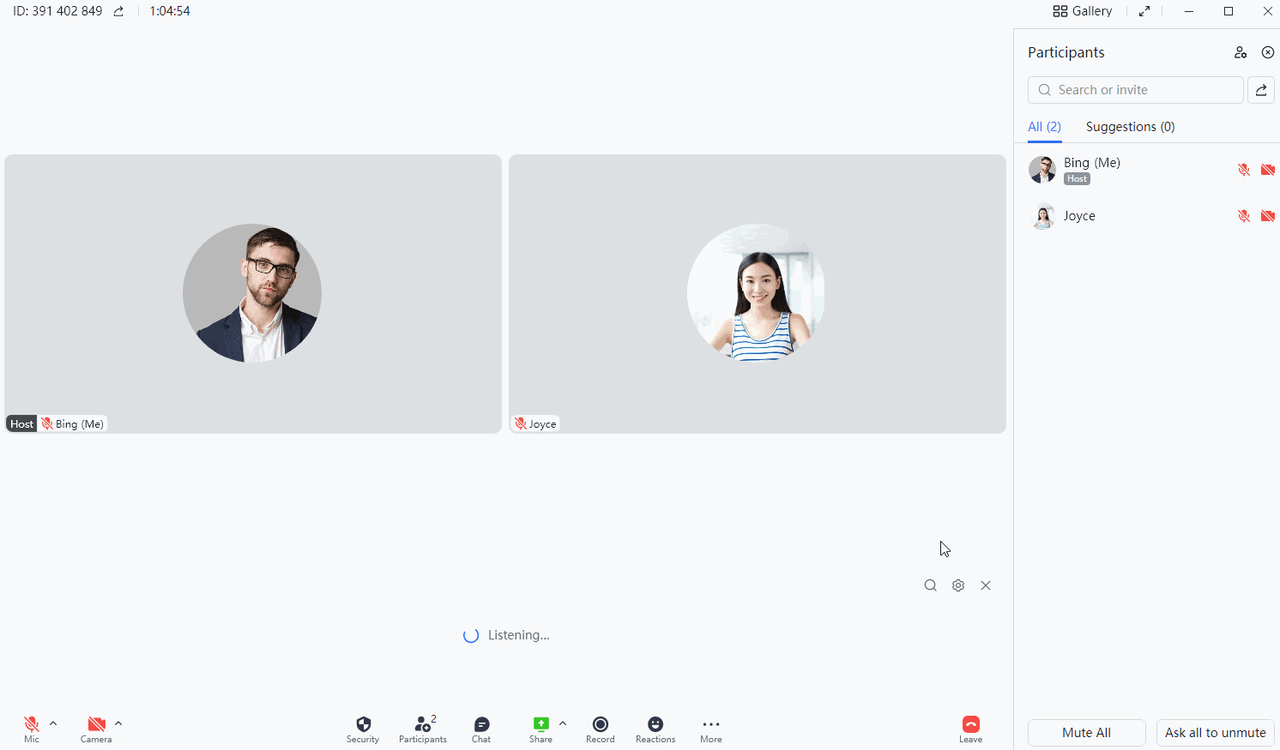Viewport: 1280px width, 750px height.
Task: Click Ask all to unmute
Action: point(1215,732)
